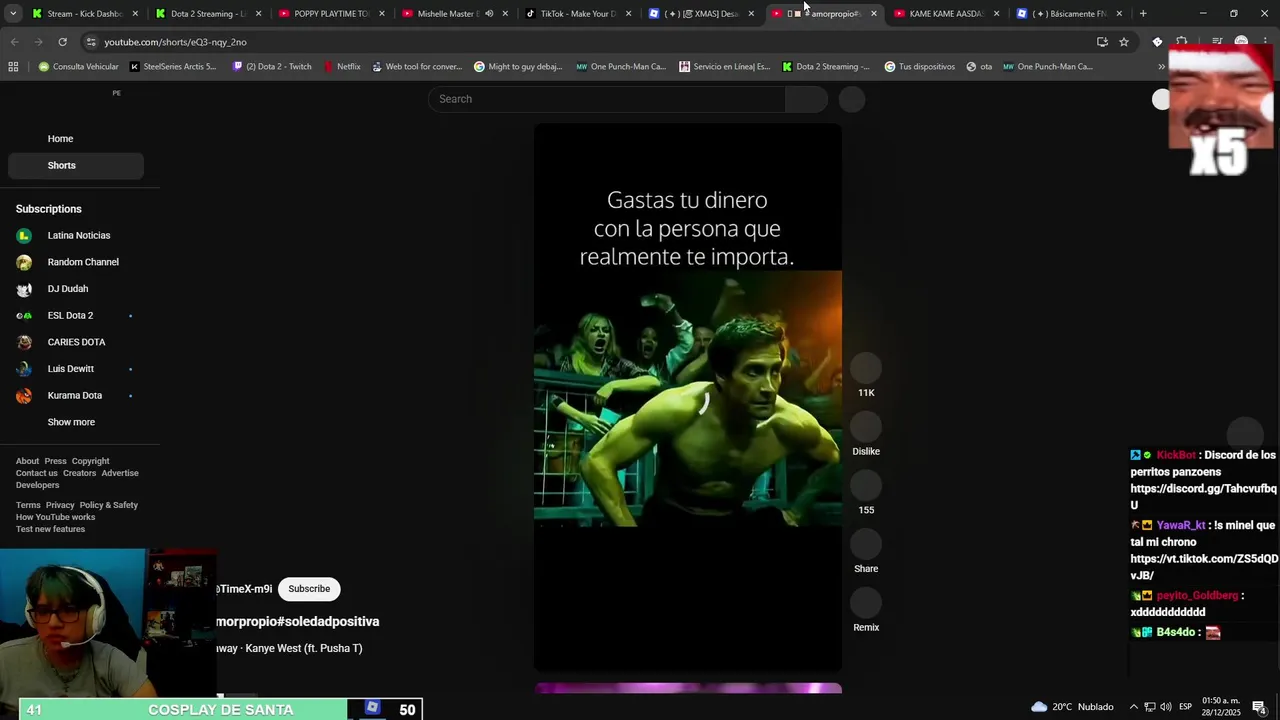Open Random Channel subscription
The height and width of the screenshot is (720, 1280).
[76, 262]
